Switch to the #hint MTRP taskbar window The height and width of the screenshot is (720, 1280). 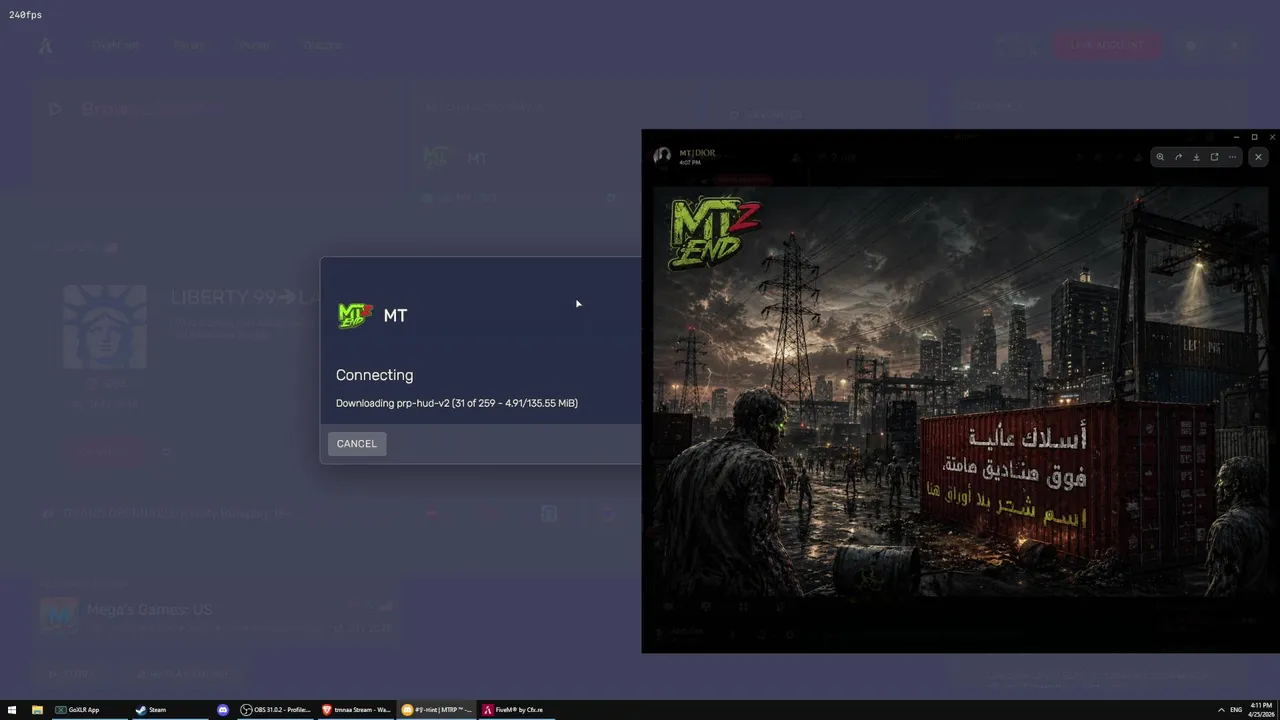click(x=436, y=710)
